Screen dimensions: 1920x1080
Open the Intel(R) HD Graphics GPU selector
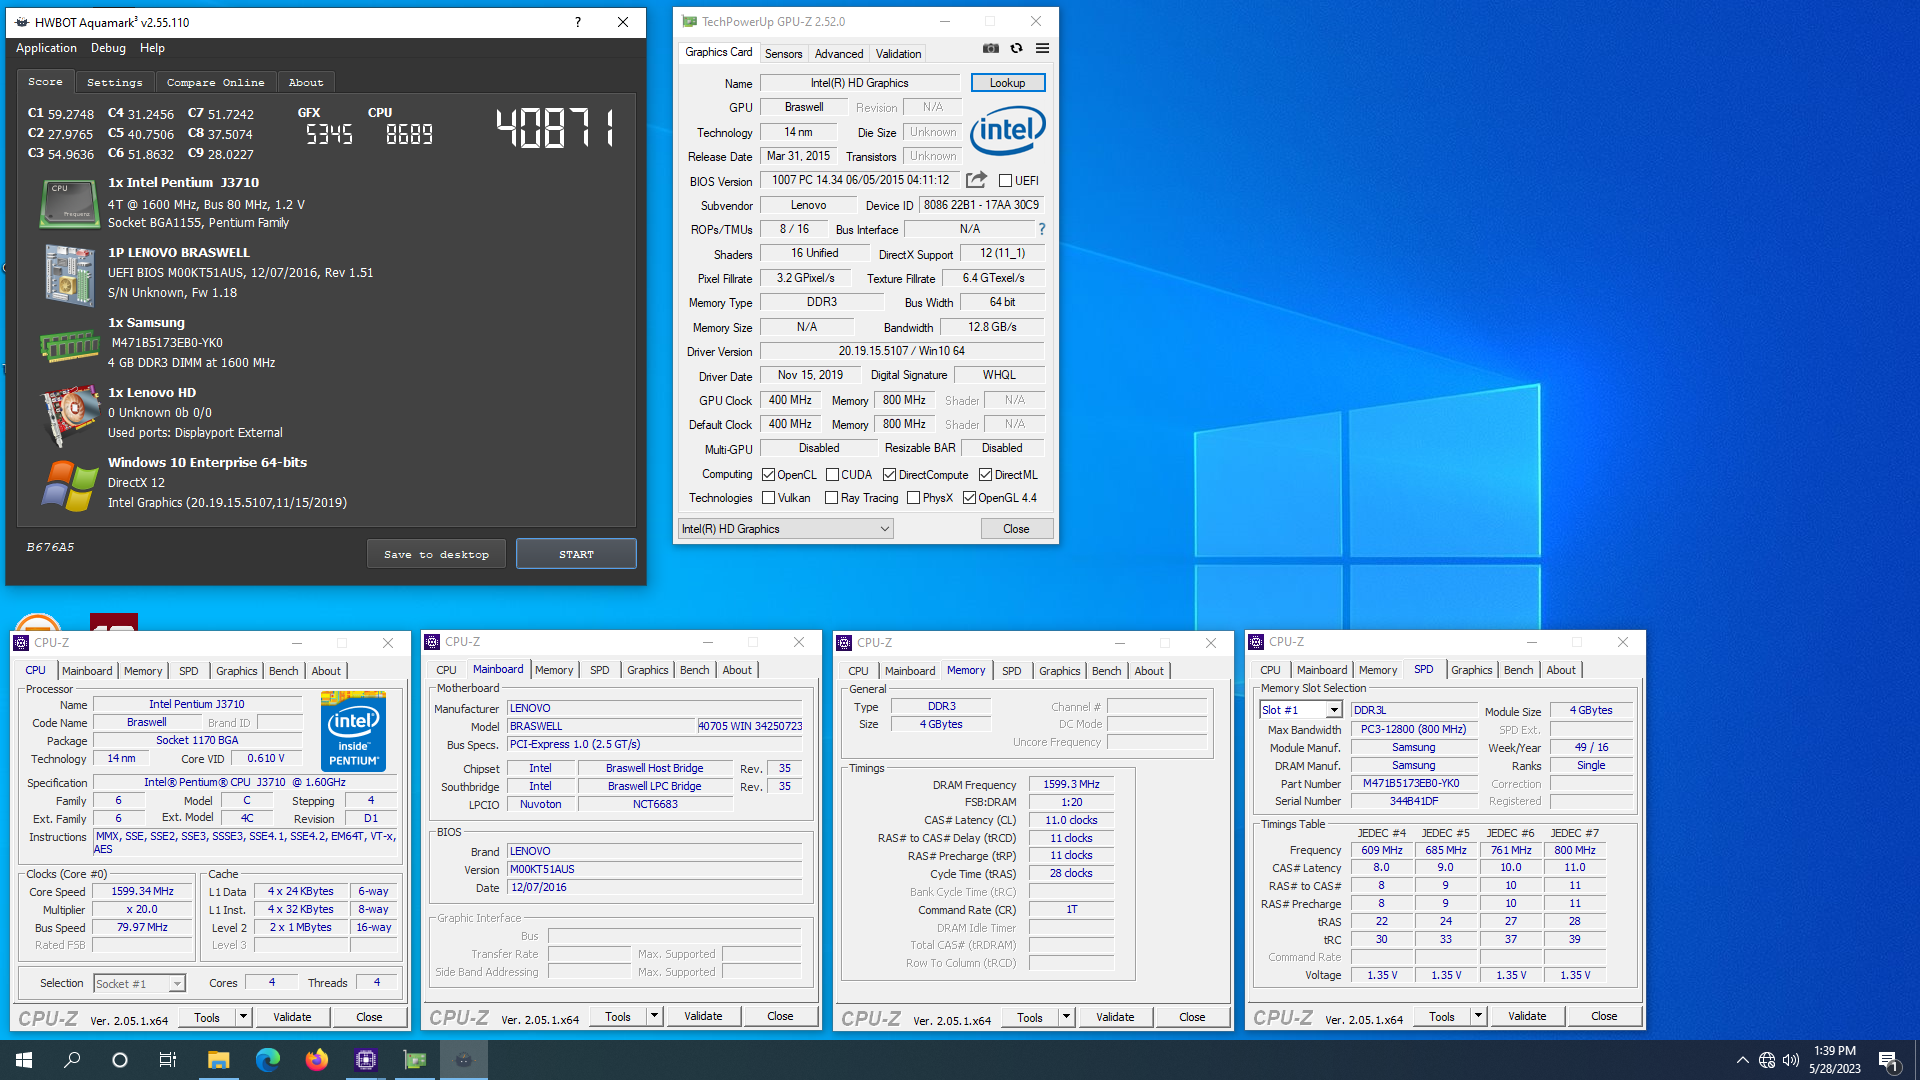785,529
